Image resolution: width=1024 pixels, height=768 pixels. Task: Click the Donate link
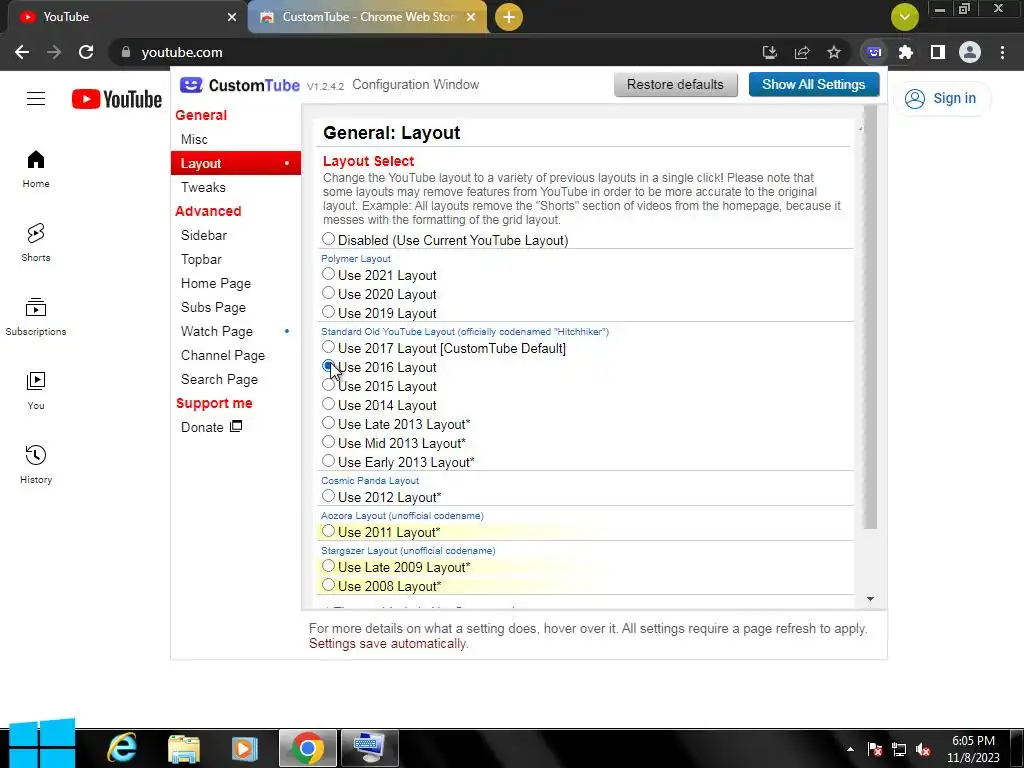coord(212,427)
